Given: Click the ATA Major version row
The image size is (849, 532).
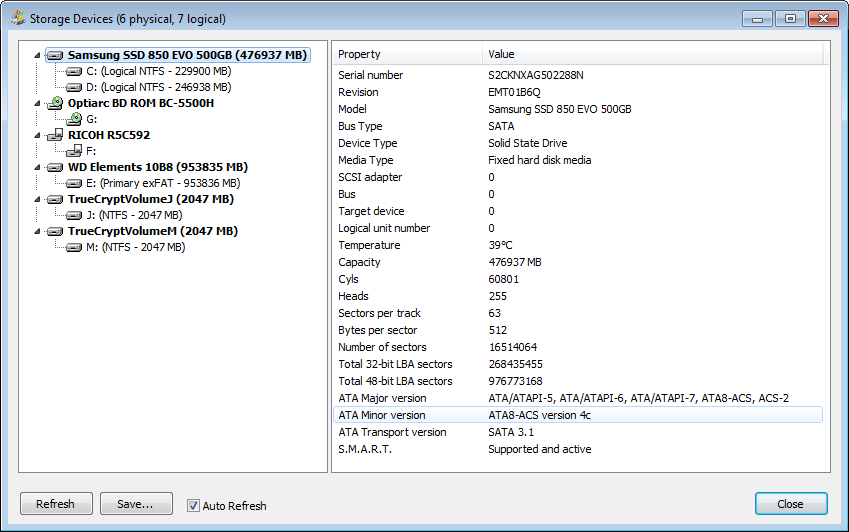Looking at the screenshot, I should tap(578, 398).
